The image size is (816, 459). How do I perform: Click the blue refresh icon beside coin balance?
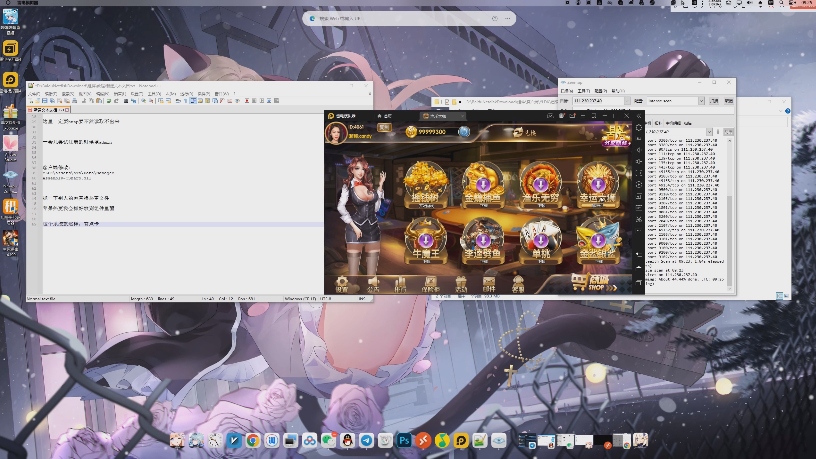(x=464, y=132)
